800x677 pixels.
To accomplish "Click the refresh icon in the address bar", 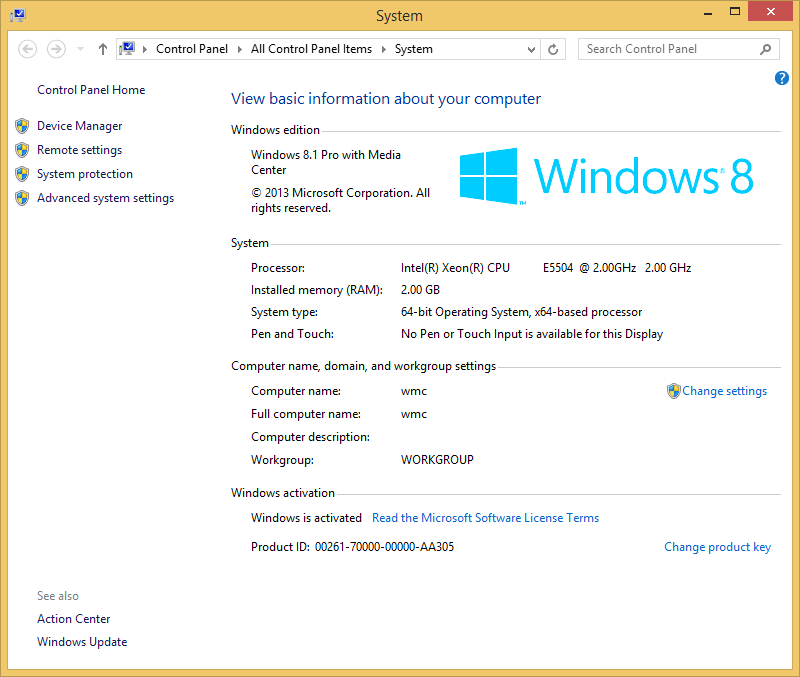I will [553, 48].
